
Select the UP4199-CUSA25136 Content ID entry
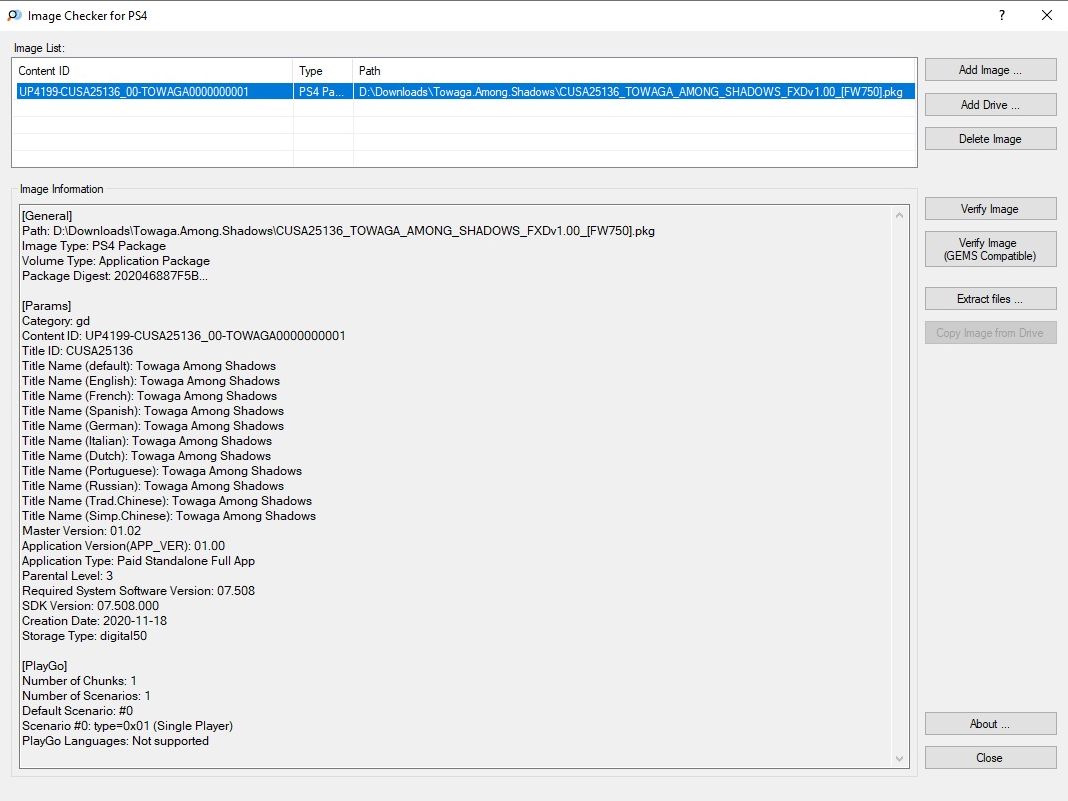click(x=134, y=92)
